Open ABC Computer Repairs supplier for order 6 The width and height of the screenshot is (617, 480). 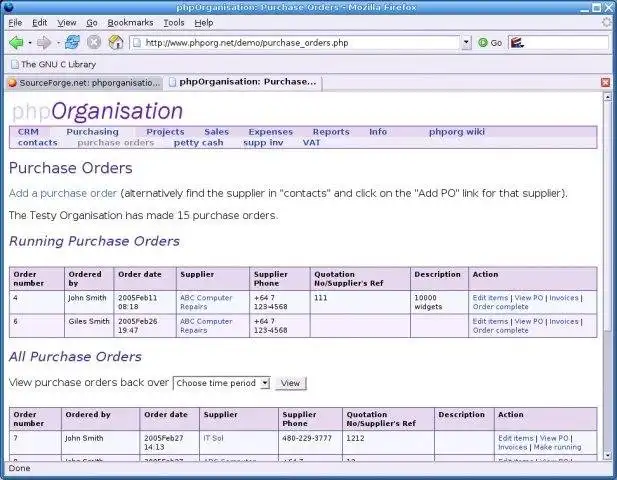(206, 326)
